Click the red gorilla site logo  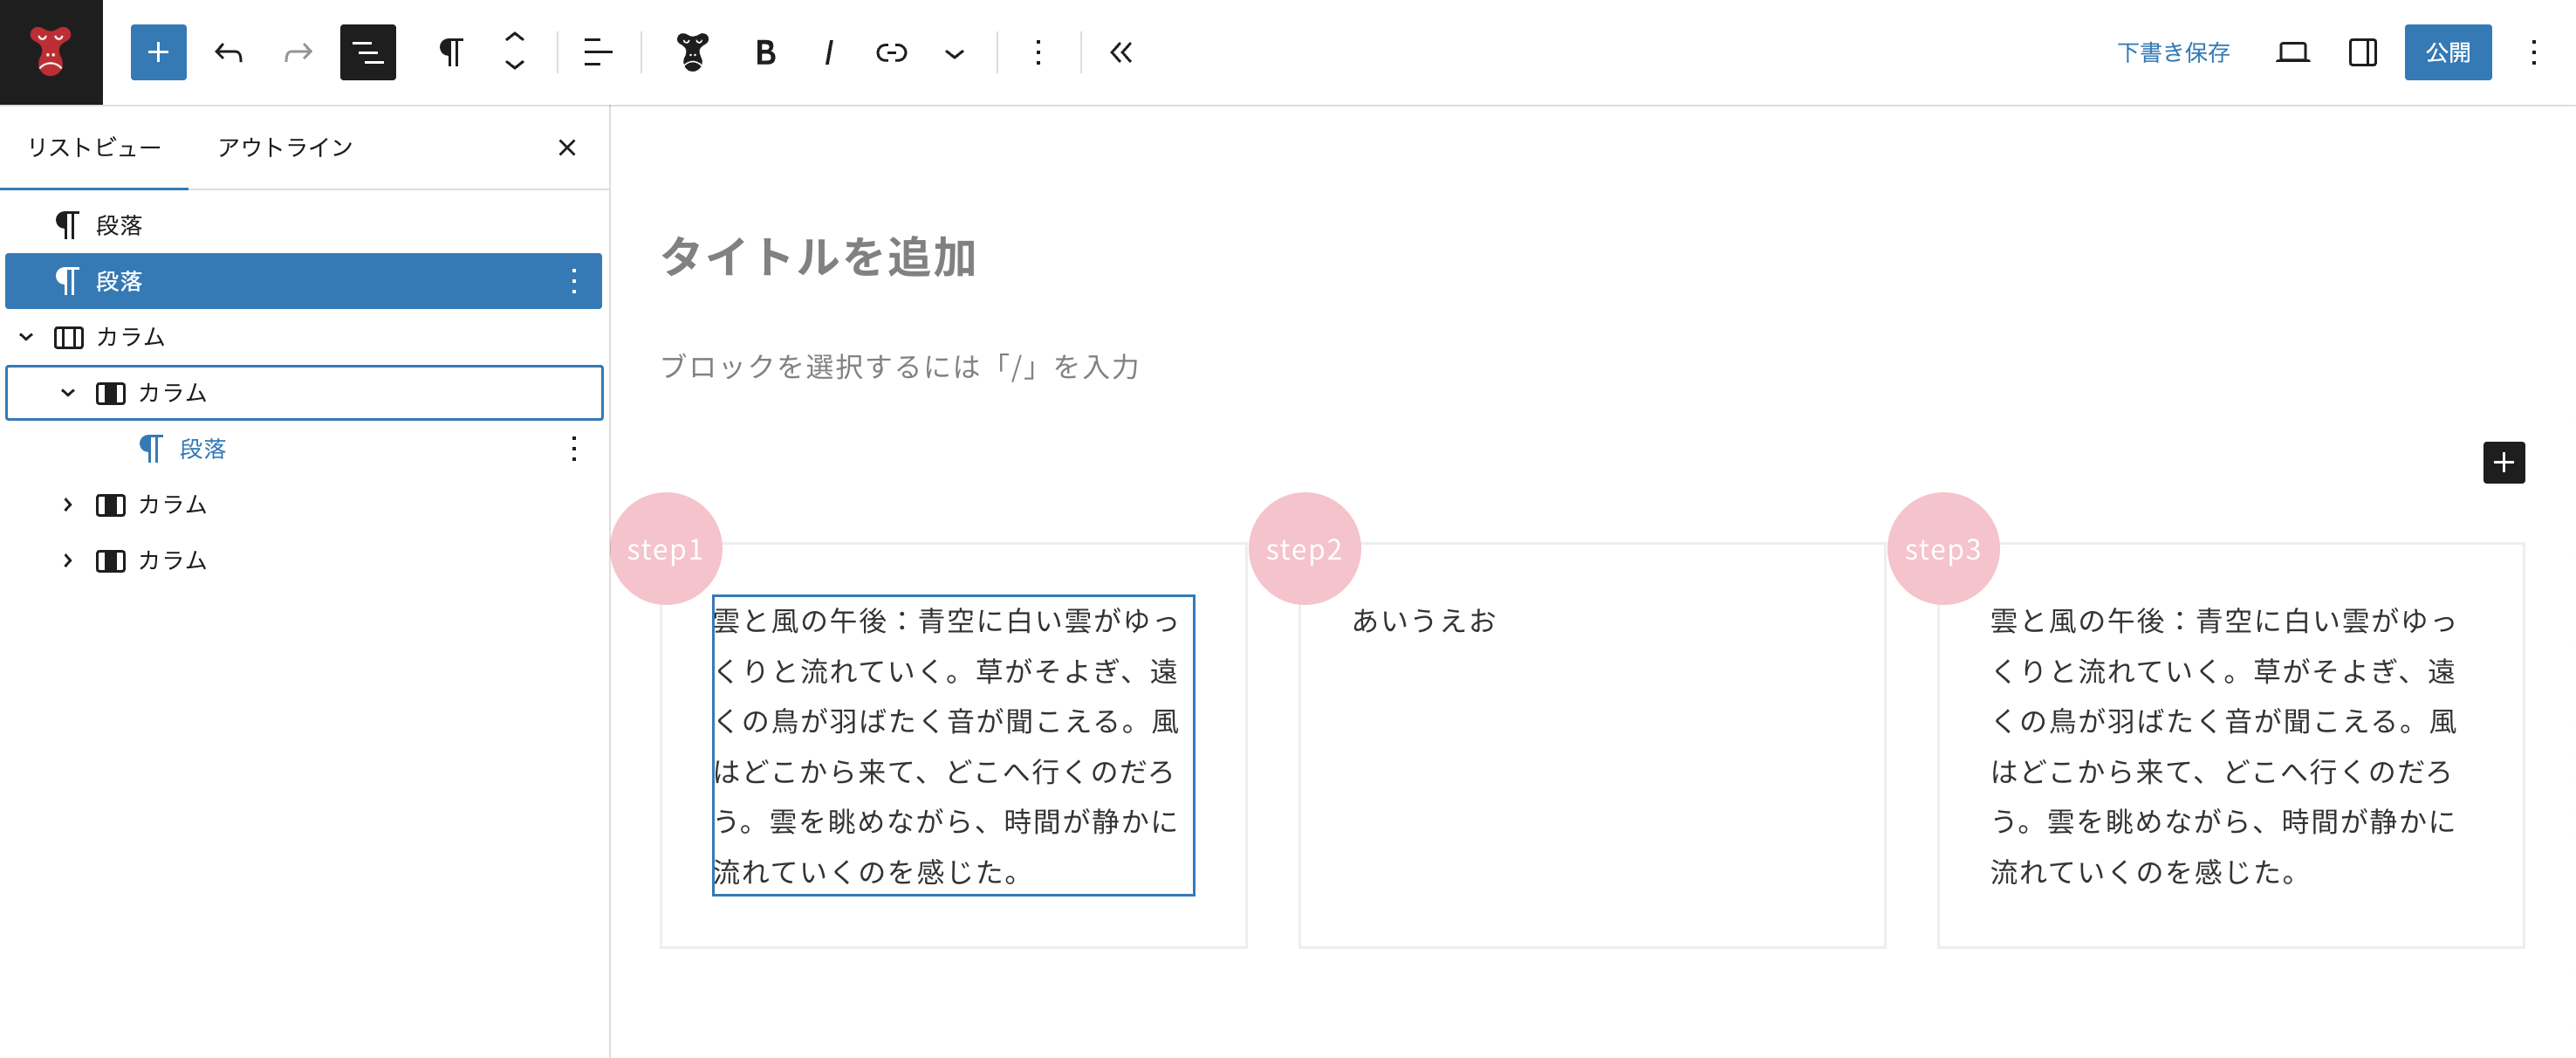51,52
